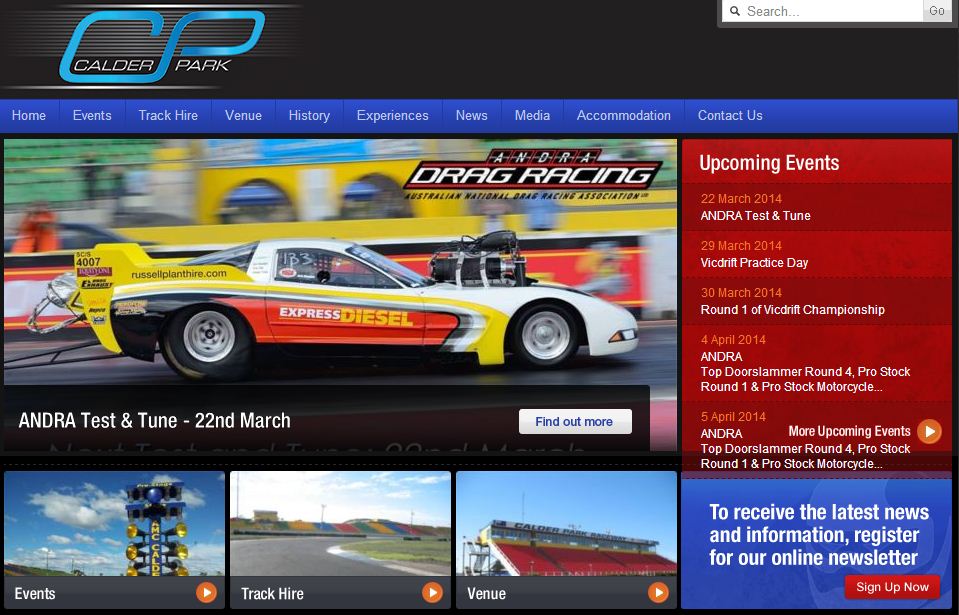Image resolution: width=959 pixels, height=615 pixels.
Task: Open the 5 April 2014 ANDRA event
Action: point(805,449)
